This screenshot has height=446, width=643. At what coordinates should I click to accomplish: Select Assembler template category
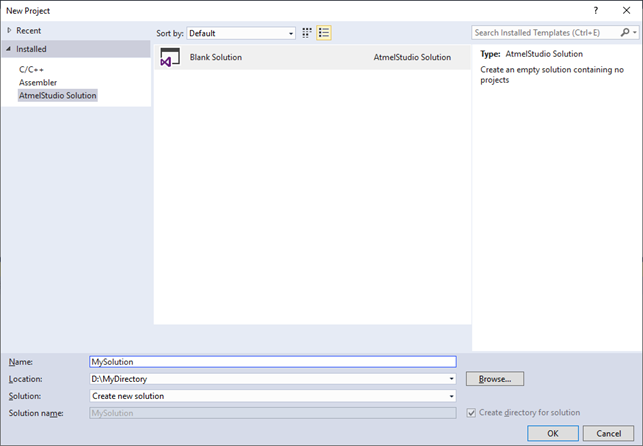point(38,82)
